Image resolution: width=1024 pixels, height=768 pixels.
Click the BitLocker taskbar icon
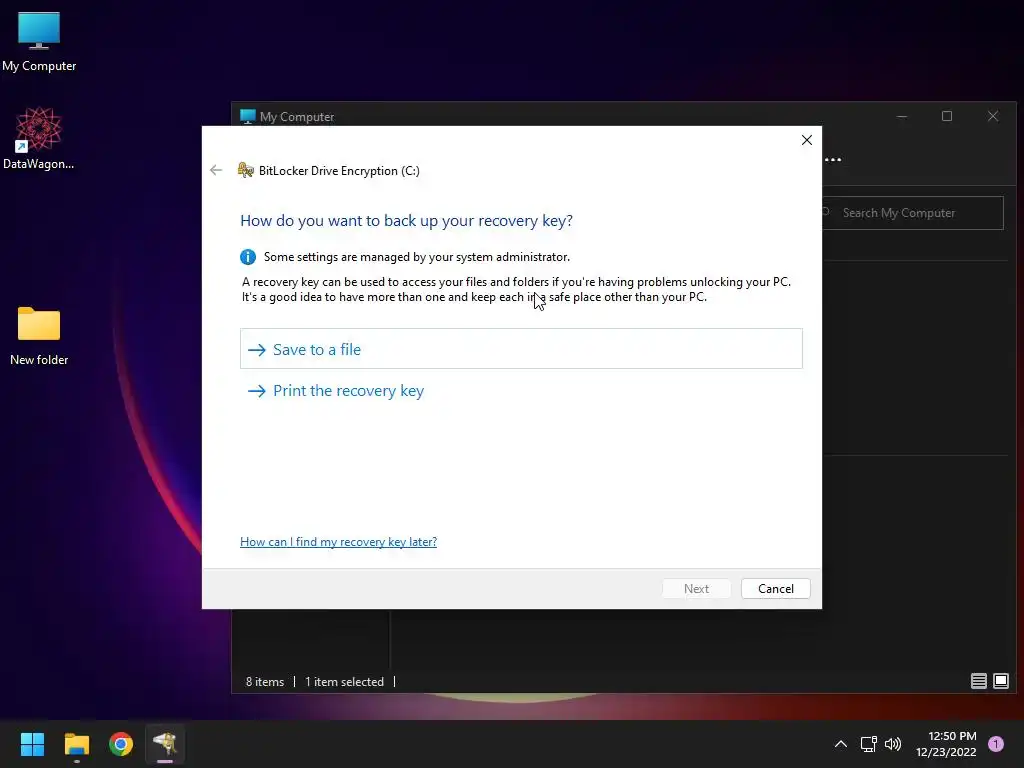[165, 744]
